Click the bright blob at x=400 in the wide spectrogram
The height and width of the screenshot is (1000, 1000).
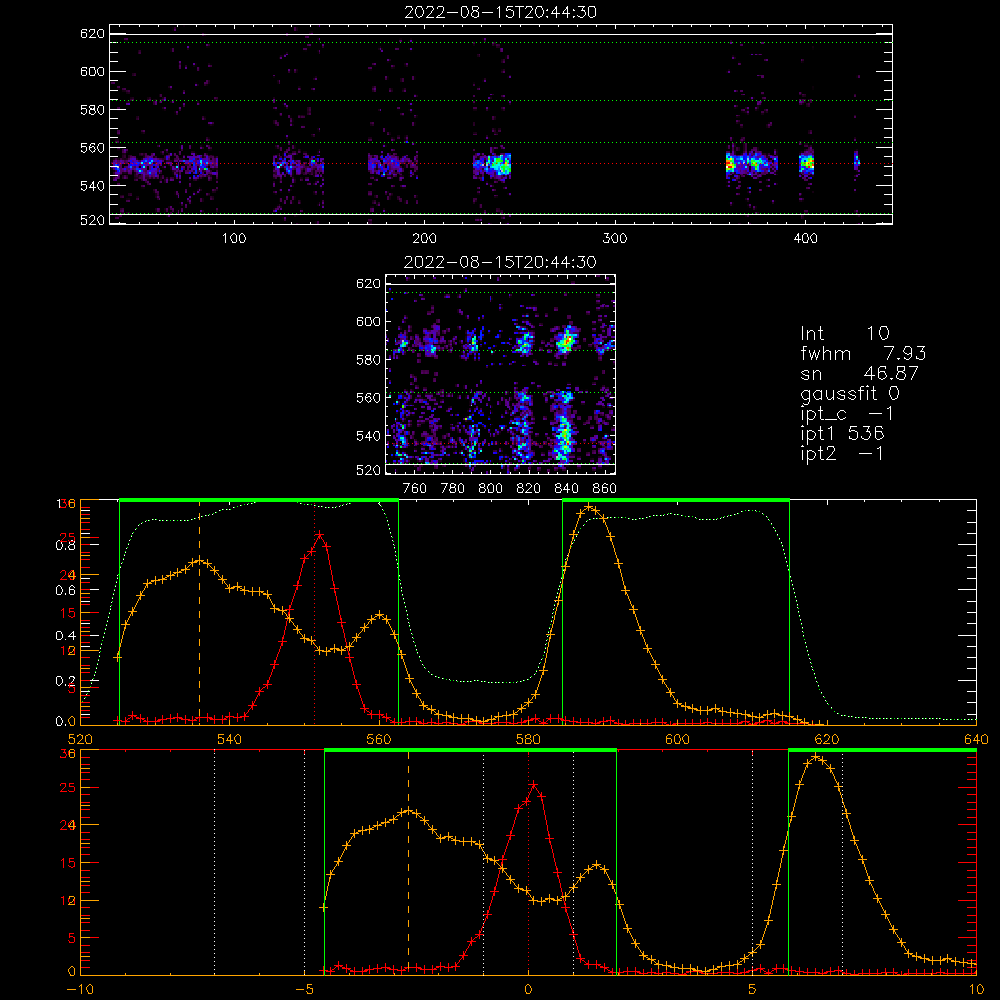point(807,164)
